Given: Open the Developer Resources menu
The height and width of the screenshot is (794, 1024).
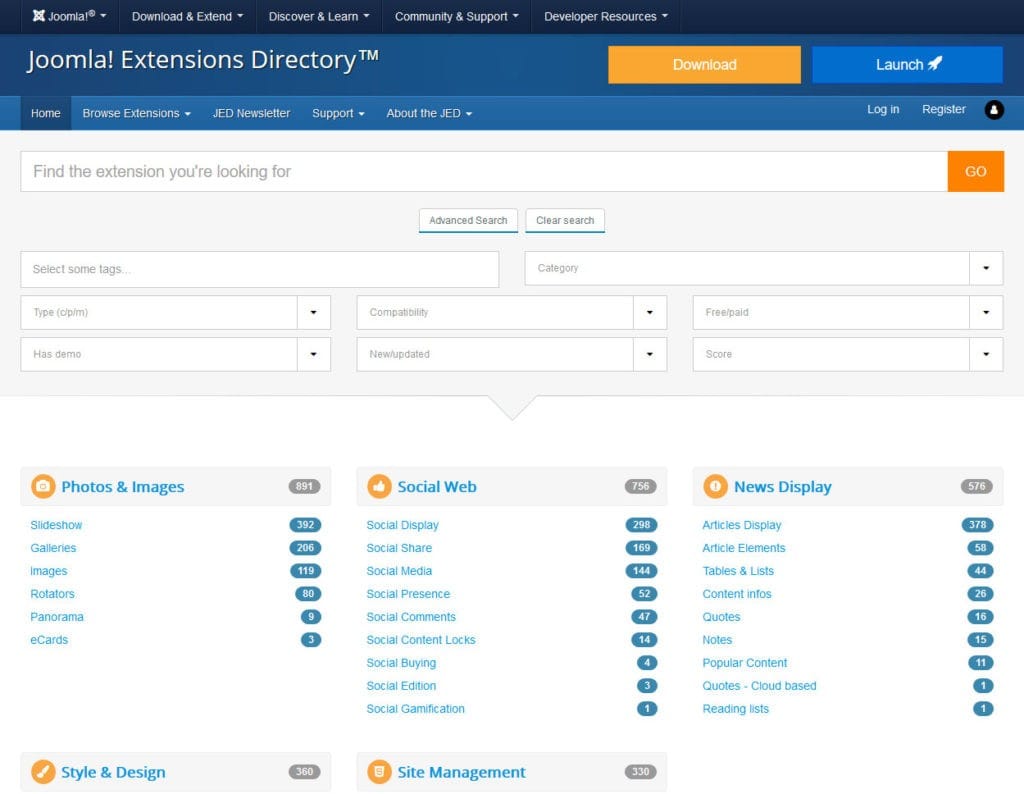Looking at the screenshot, I should (x=605, y=16).
